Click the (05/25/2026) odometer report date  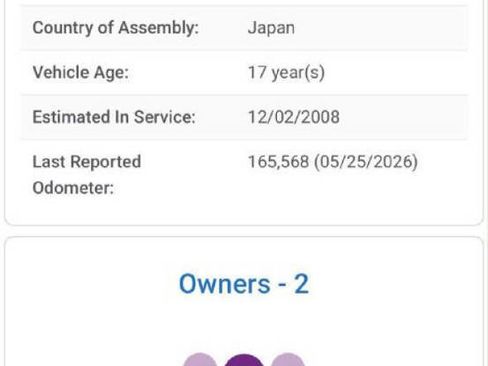point(366,162)
